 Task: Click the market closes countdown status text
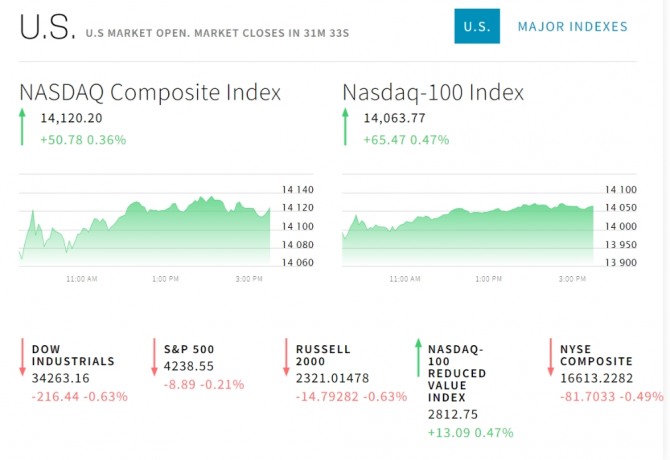pos(218,33)
